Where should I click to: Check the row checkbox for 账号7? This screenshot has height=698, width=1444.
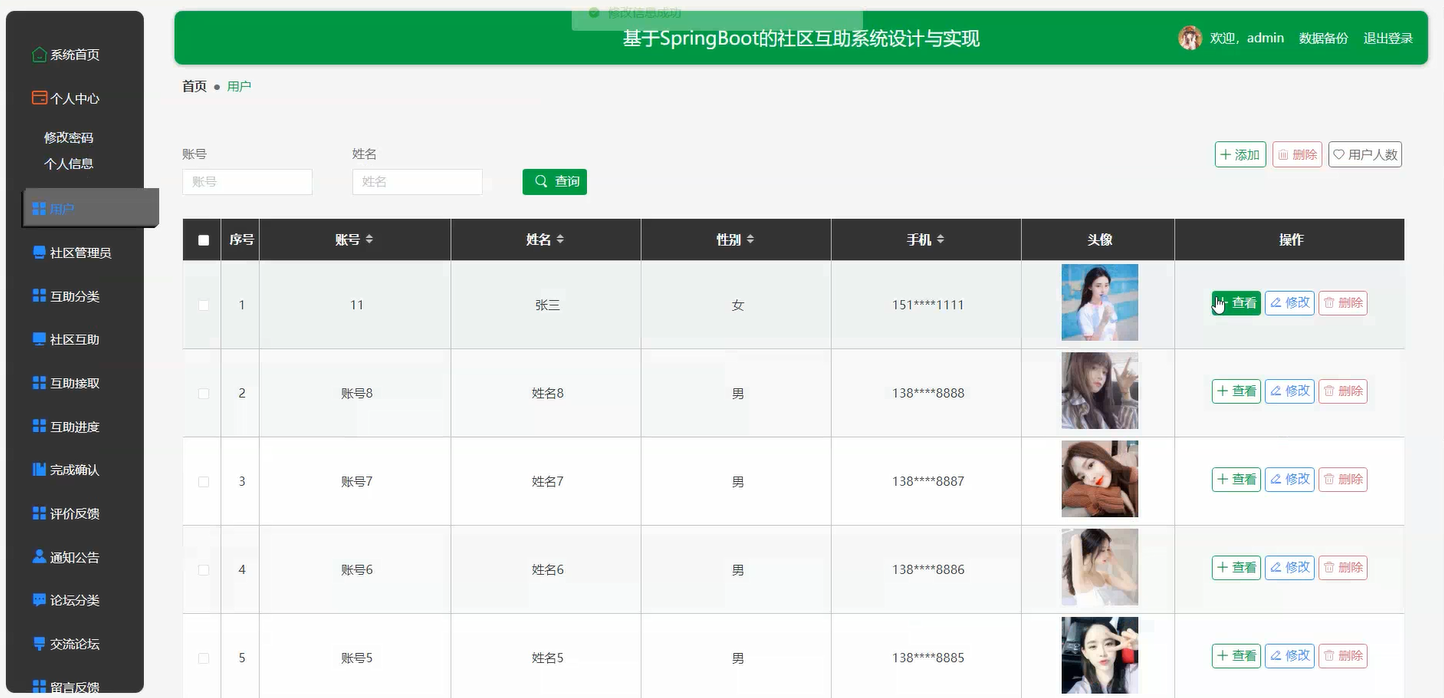click(x=204, y=481)
